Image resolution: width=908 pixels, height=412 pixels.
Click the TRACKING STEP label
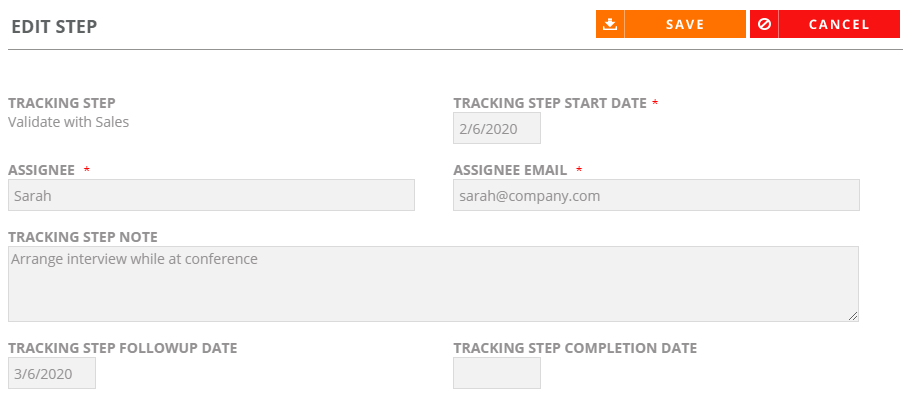(x=62, y=103)
